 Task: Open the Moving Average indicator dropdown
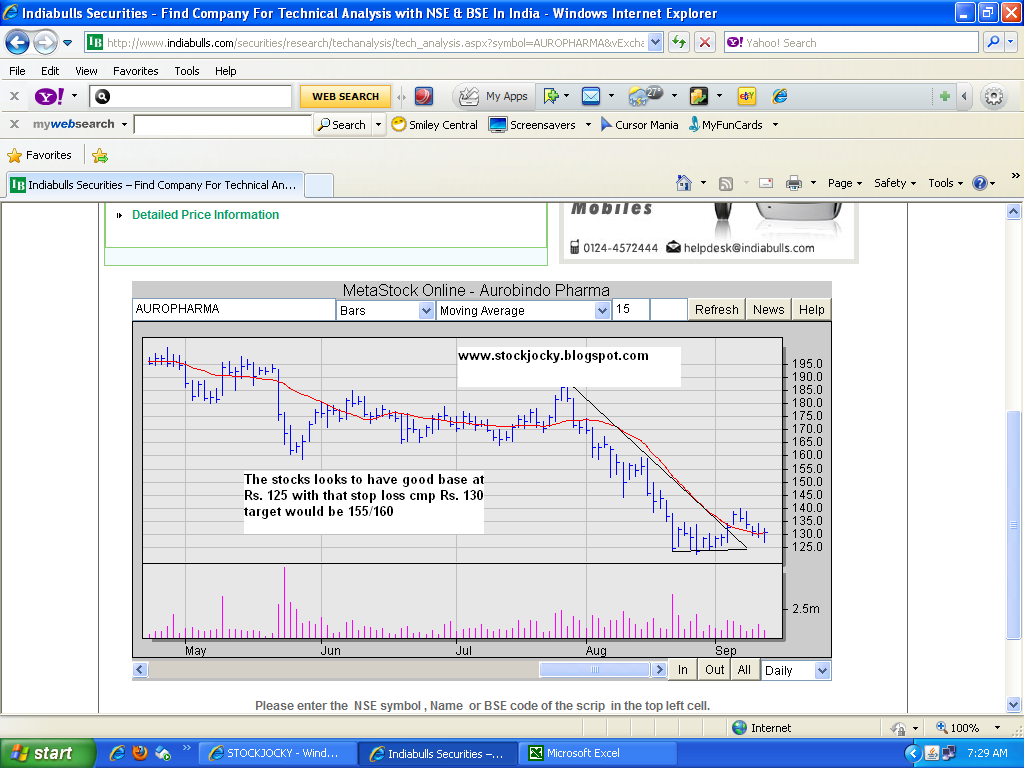tap(602, 310)
